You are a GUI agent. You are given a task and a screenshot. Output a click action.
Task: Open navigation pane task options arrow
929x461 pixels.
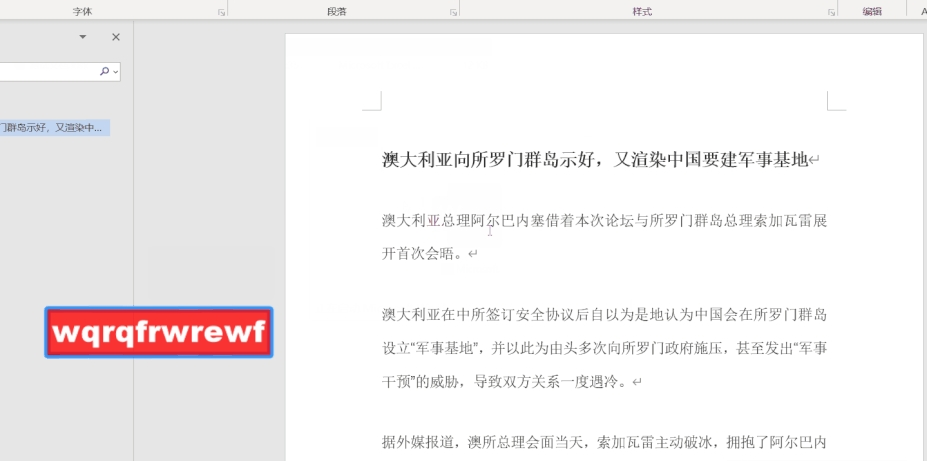83,37
